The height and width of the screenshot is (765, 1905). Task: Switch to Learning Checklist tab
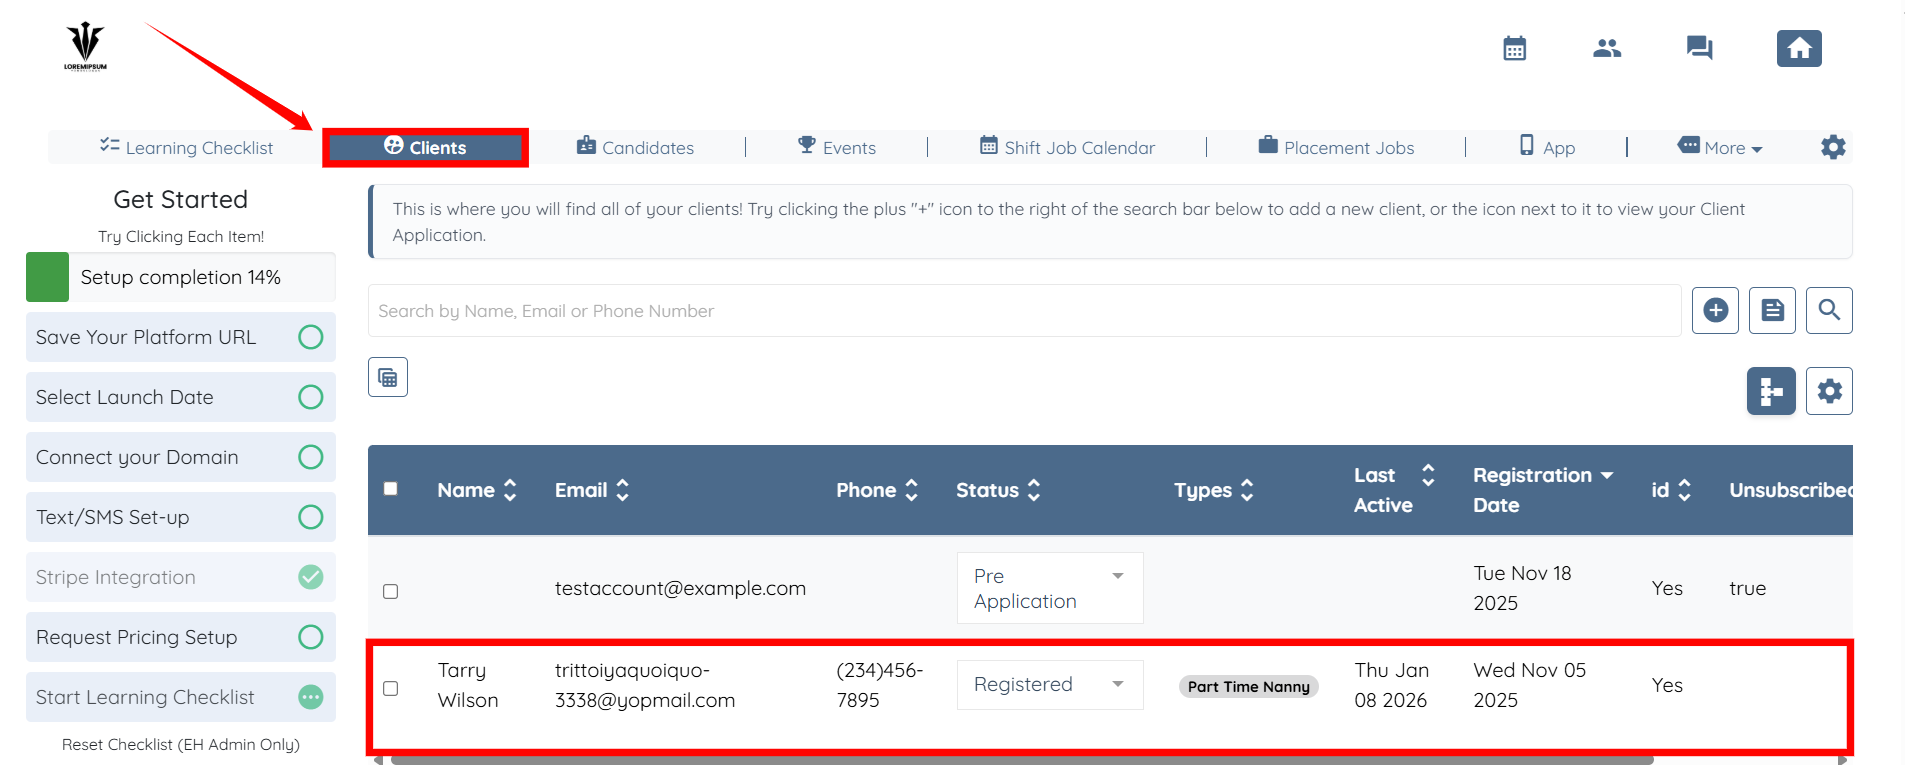(x=186, y=147)
